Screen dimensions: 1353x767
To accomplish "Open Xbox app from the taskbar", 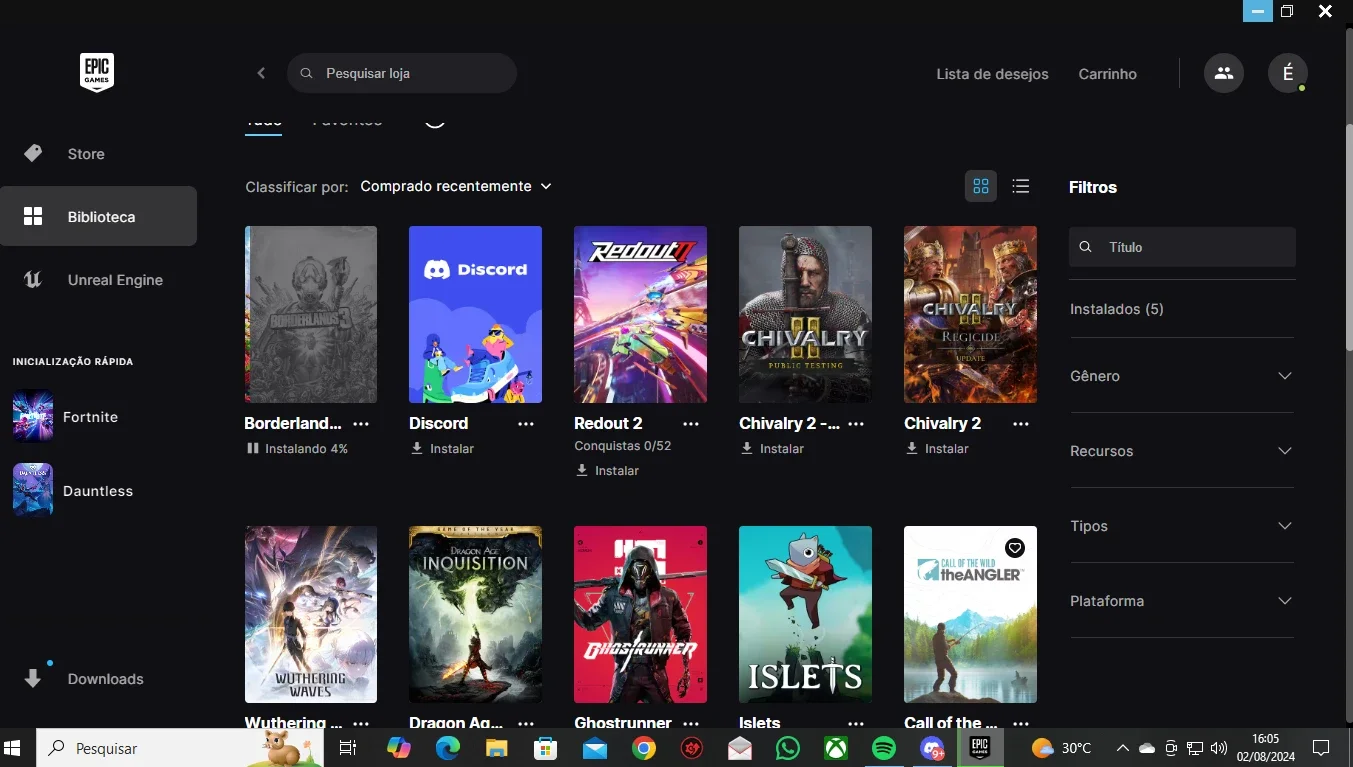I will pyautogui.click(x=836, y=748).
